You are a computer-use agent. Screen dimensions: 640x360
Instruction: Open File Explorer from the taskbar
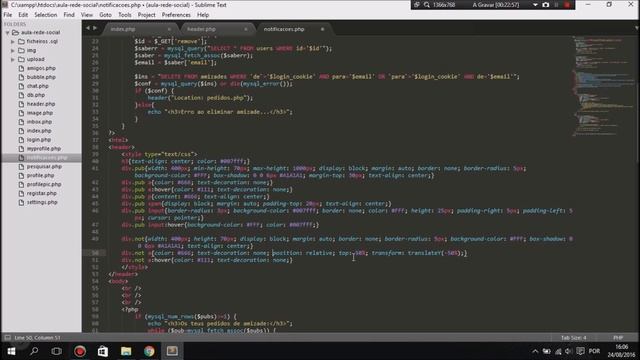click(x=126, y=351)
